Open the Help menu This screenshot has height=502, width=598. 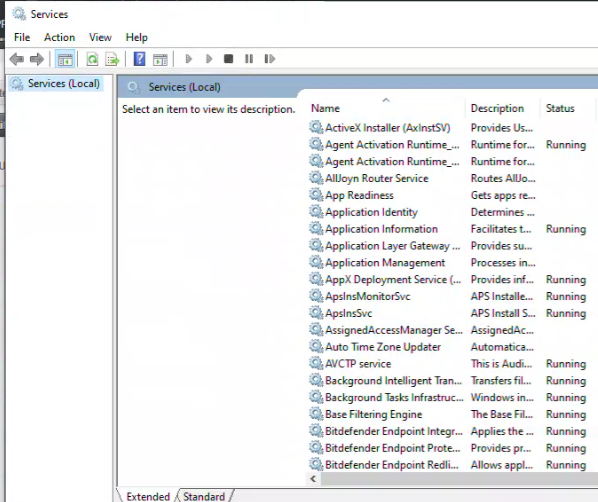[x=137, y=37]
